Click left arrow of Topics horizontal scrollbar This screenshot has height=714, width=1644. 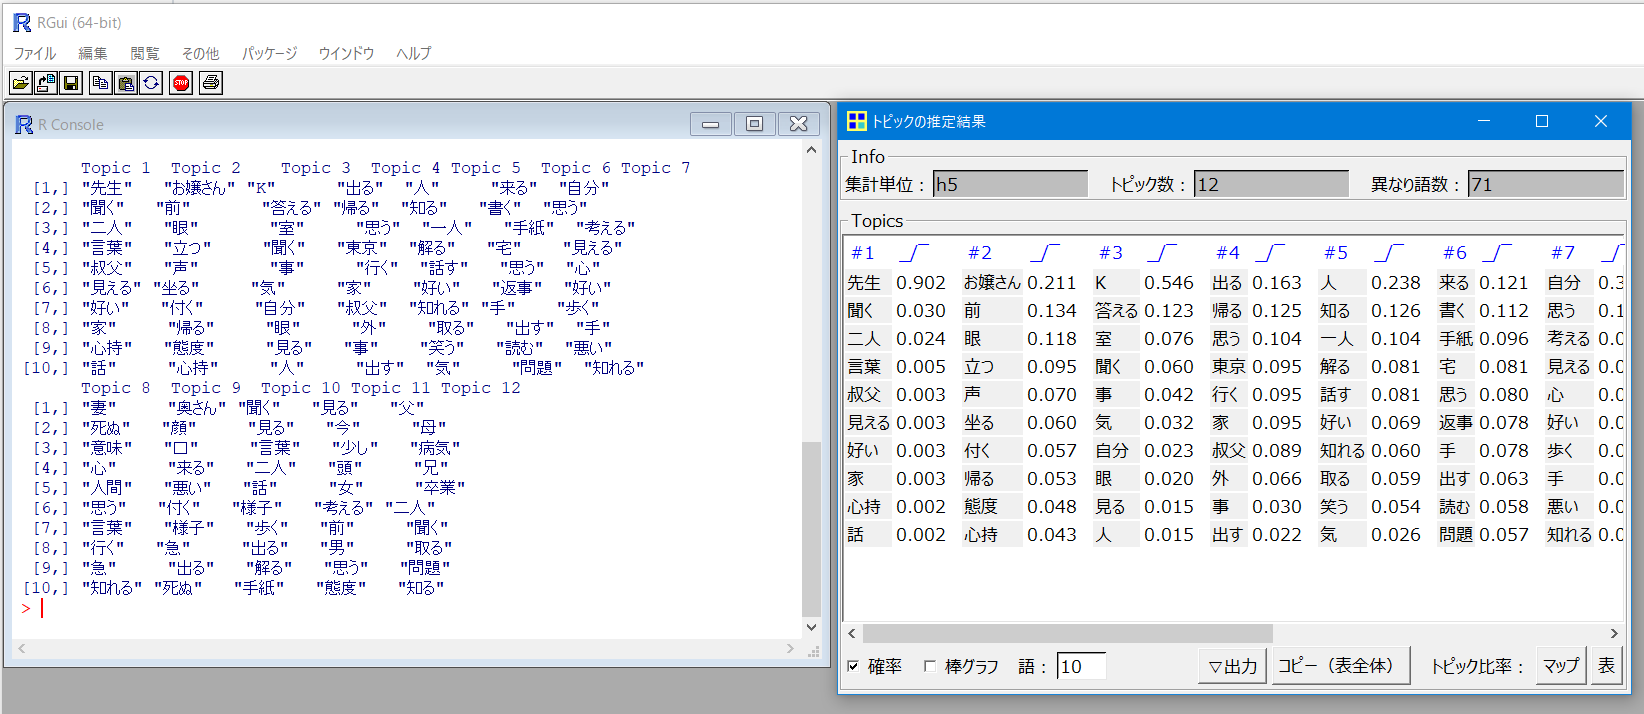click(x=852, y=633)
